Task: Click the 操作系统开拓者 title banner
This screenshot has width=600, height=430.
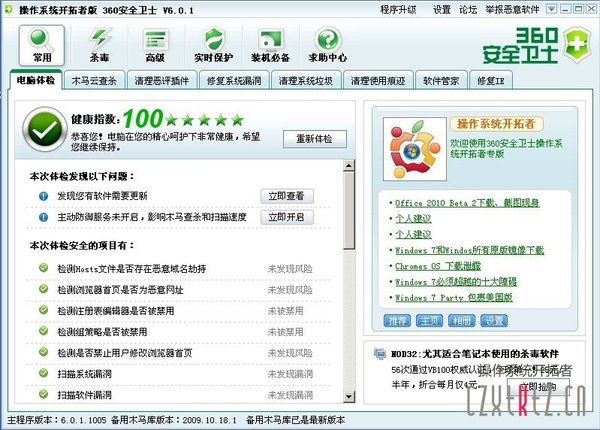Action: [496, 124]
